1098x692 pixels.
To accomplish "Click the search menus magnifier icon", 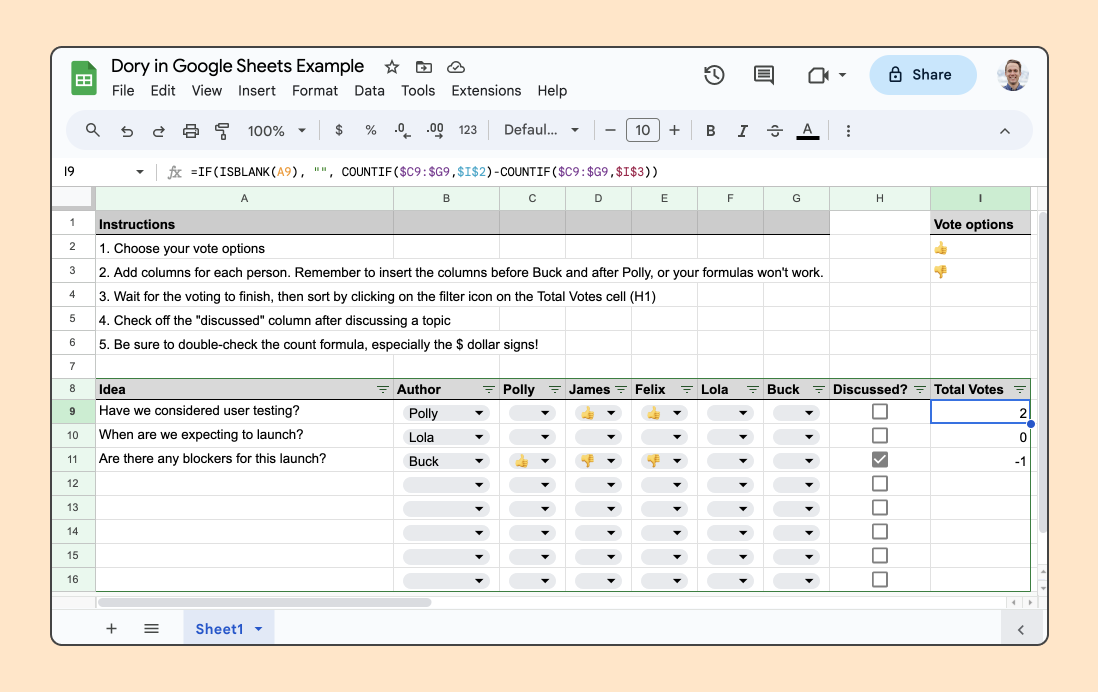I will click(x=92, y=130).
